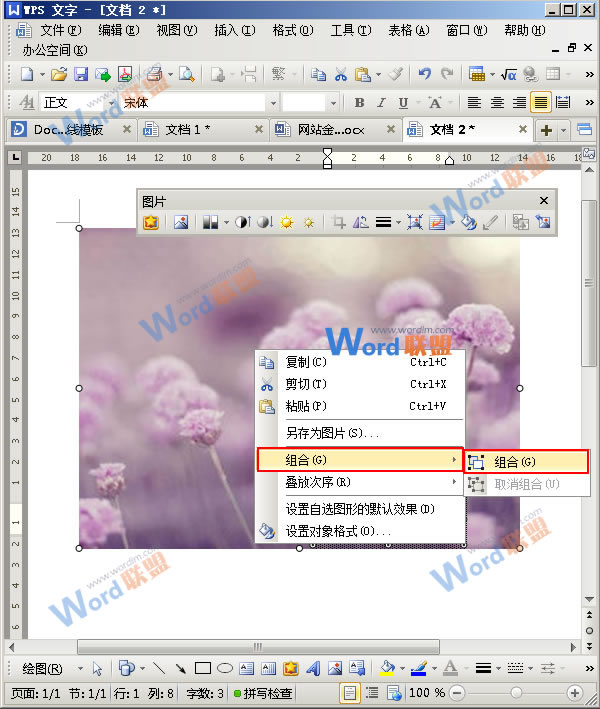
Task: Open 文件(F) menu
Action: (61, 30)
